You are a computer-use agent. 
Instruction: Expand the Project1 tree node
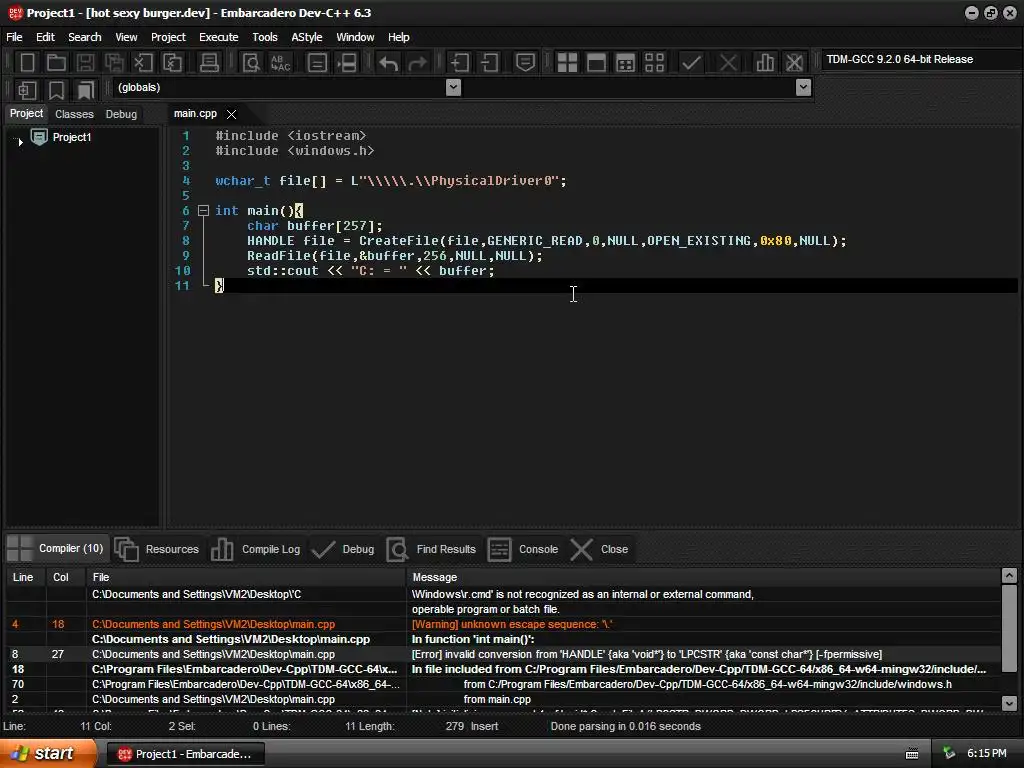(20, 141)
